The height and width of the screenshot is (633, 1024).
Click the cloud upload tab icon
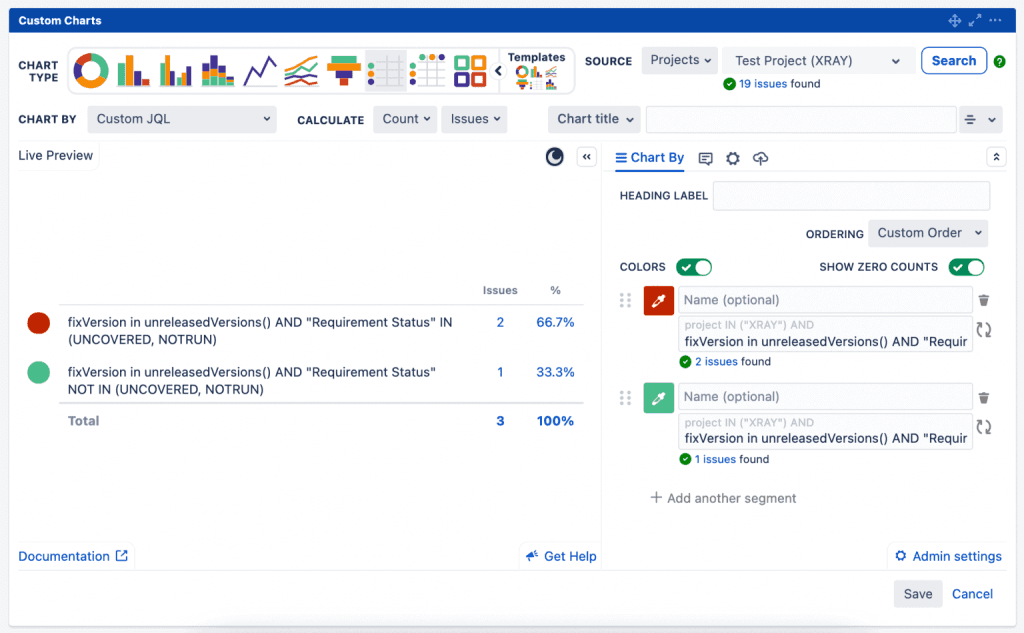coord(761,158)
